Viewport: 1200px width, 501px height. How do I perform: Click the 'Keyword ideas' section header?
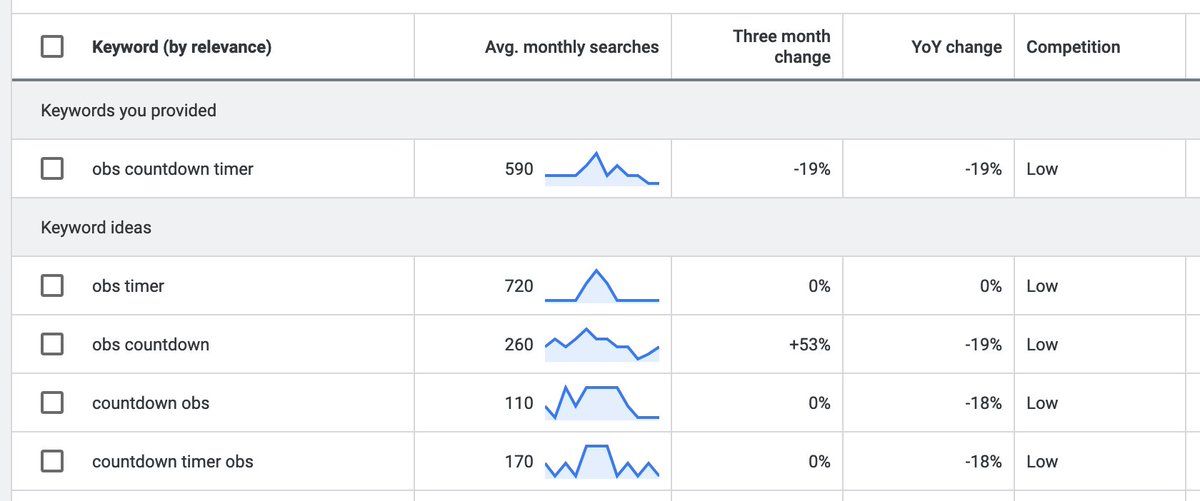96,228
